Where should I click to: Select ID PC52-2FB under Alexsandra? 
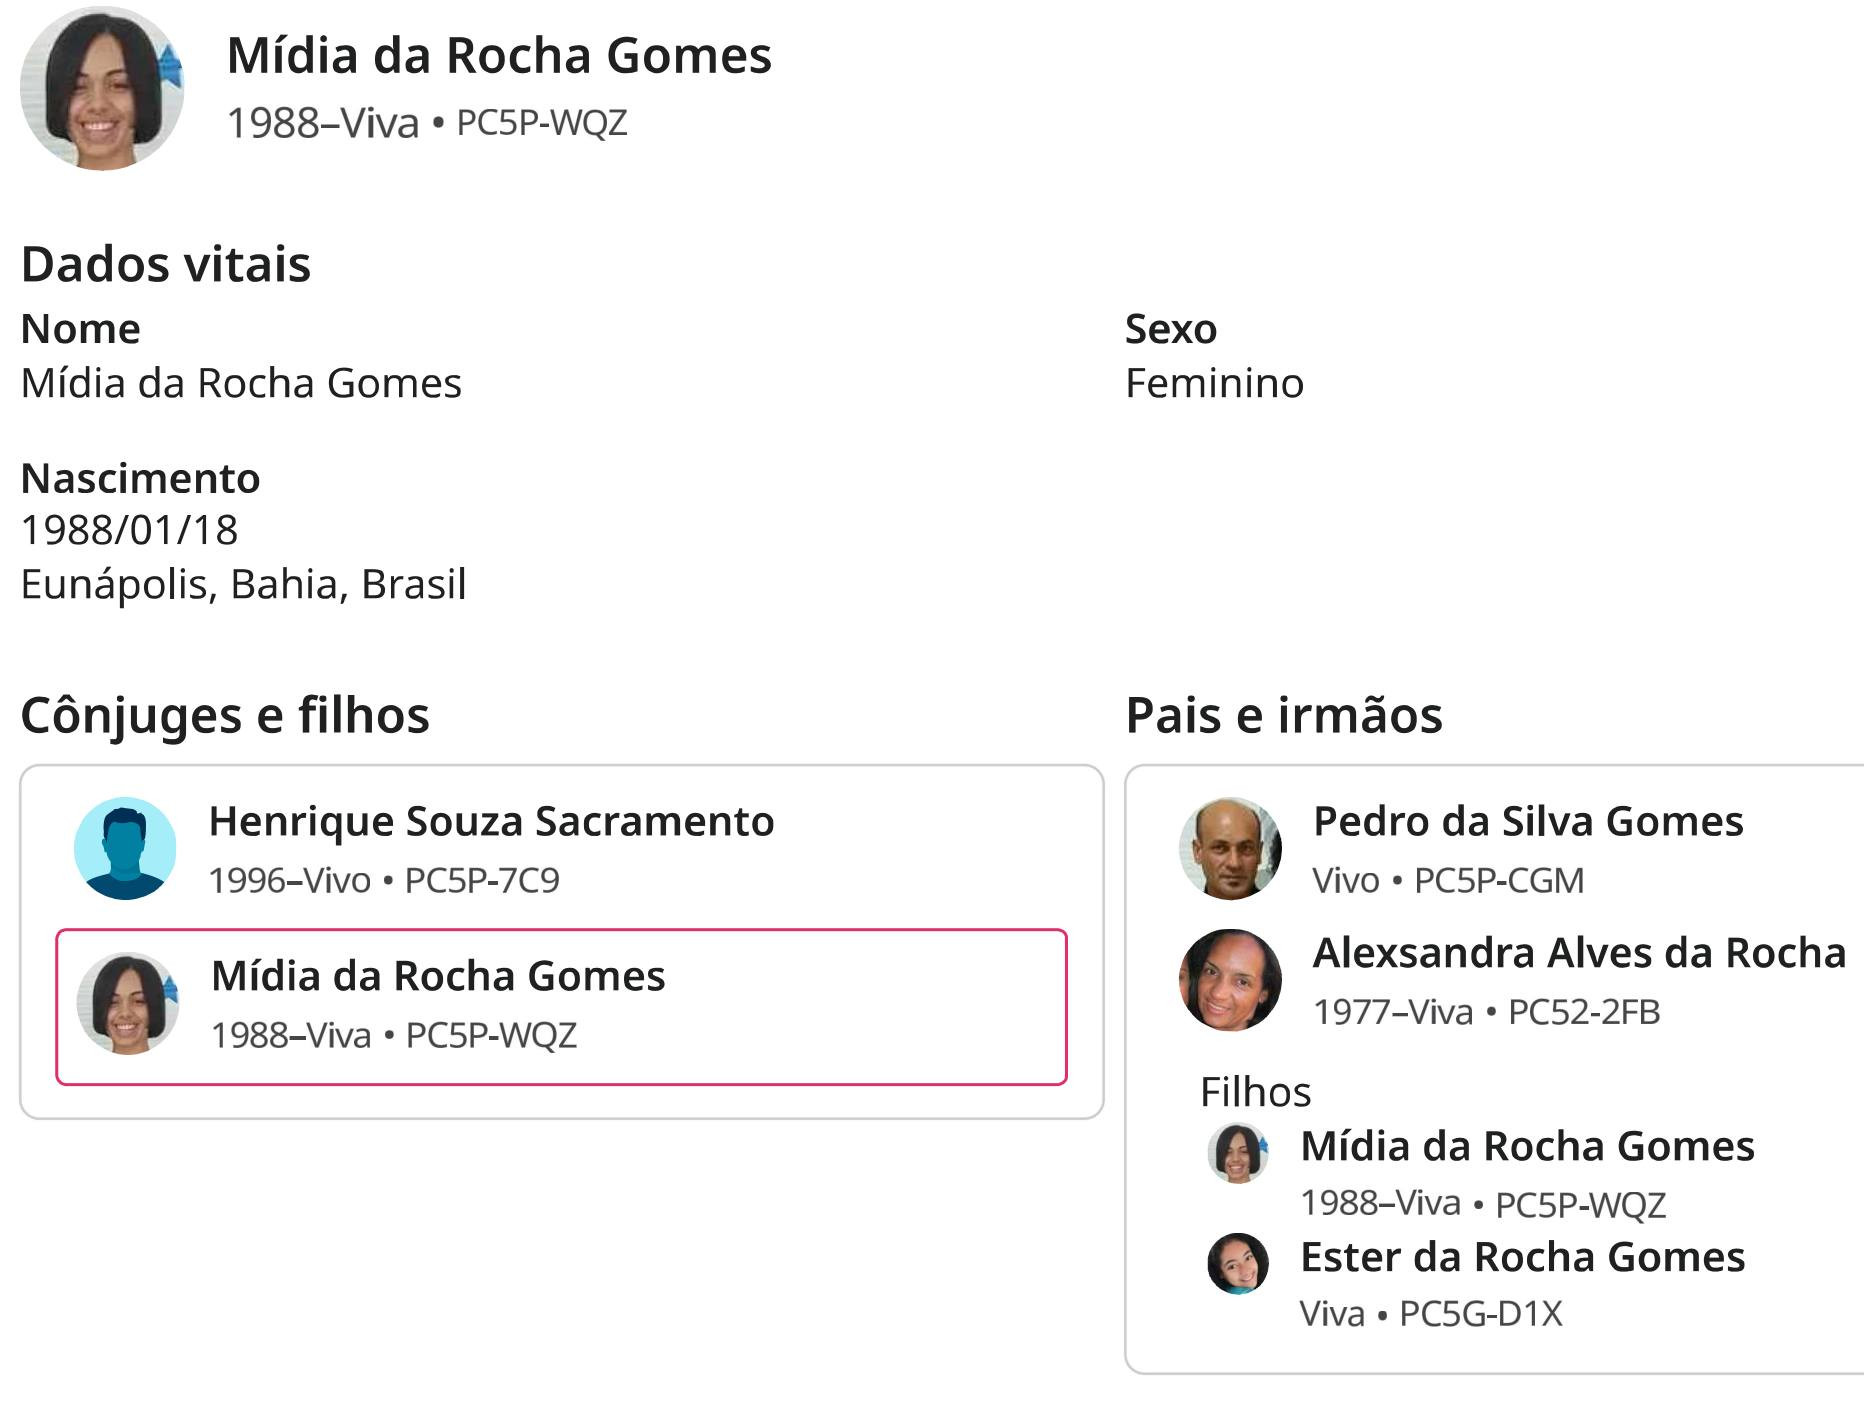click(x=1584, y=1012)
